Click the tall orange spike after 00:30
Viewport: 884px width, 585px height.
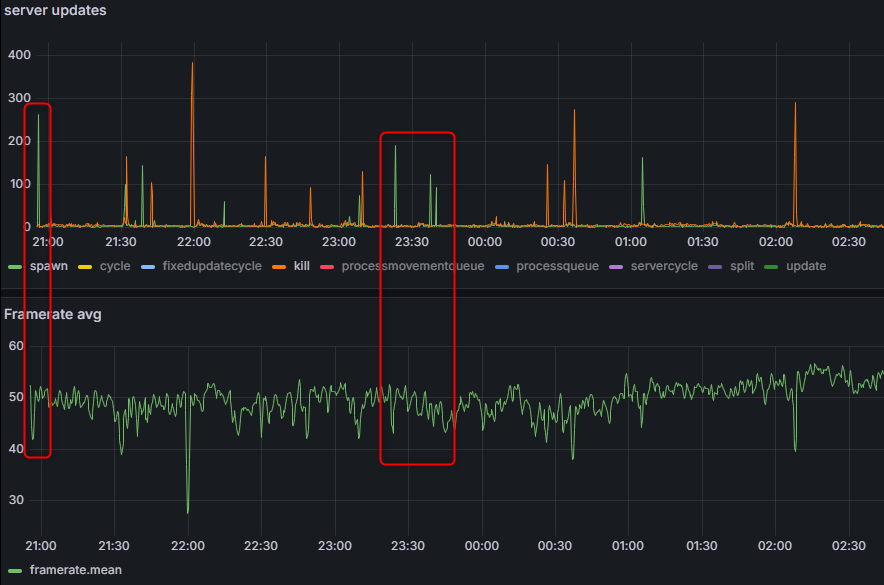pyautogui.click(x=574, y=111)
